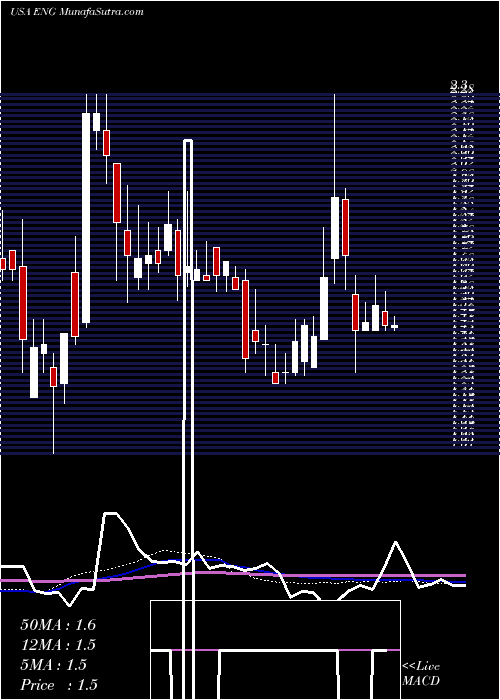The height and width of the screenshot is (700, 500).
Task: Click the '<<Live MACD' label
Action: click(421, 674)
